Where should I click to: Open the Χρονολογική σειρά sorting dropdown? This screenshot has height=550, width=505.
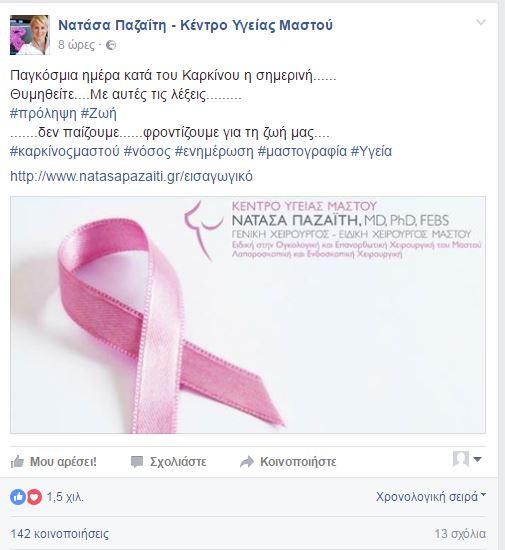point(431,497)
